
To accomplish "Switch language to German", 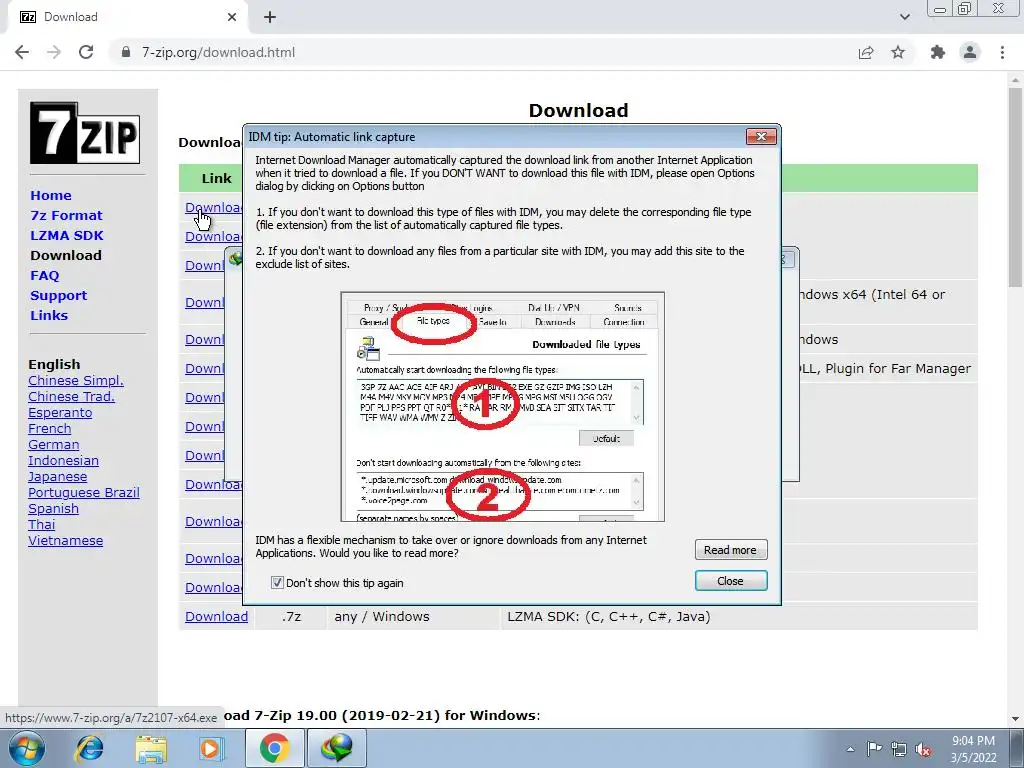I will [54, 445].
